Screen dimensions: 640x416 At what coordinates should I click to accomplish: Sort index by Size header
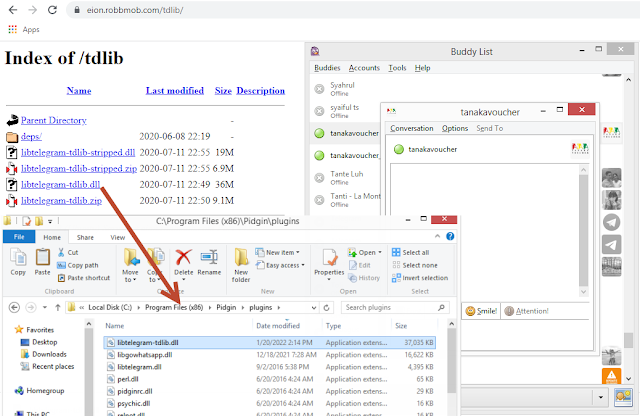[x=223, y=91]
